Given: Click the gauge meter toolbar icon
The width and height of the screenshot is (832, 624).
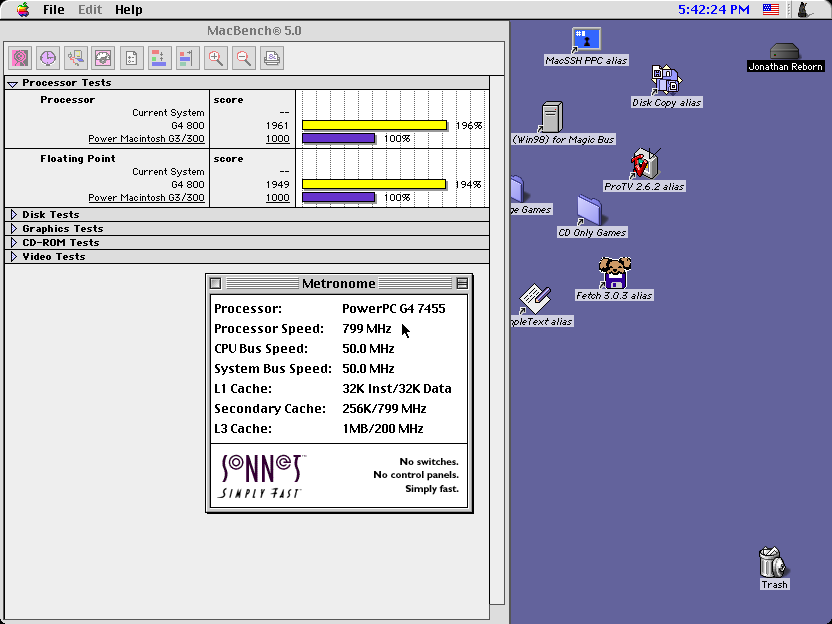Looking at the screenshot, I should pyautogui.click(x=103, y=58).
